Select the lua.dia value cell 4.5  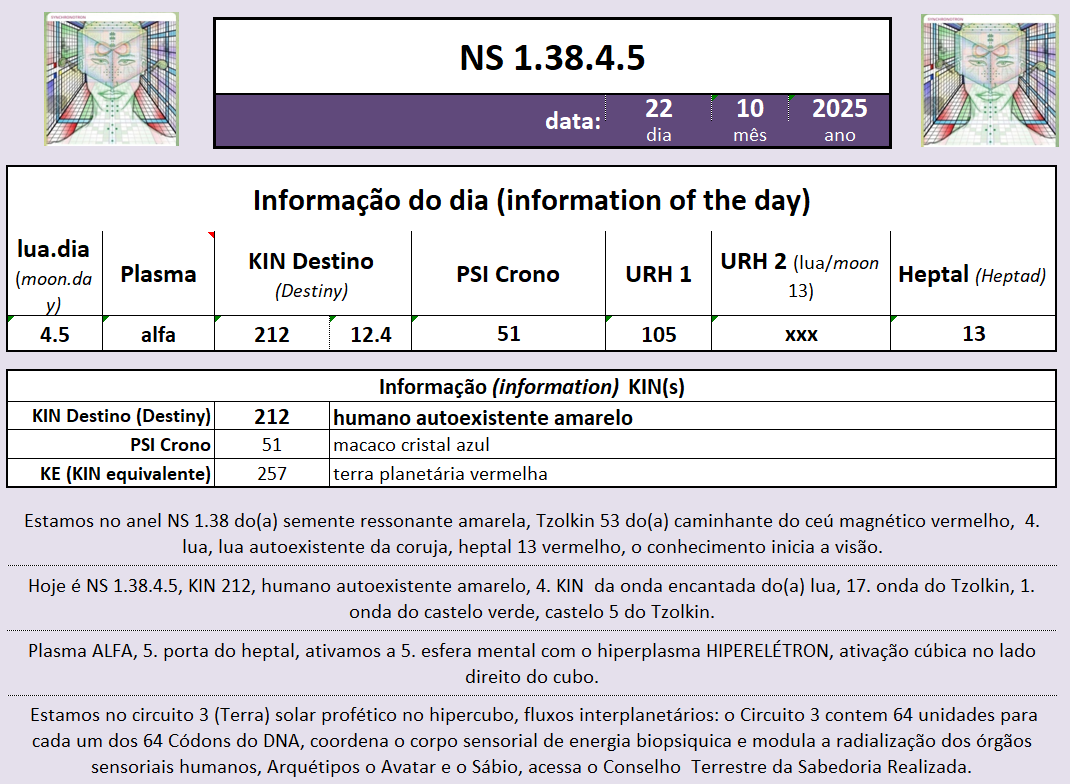point(55,334)
